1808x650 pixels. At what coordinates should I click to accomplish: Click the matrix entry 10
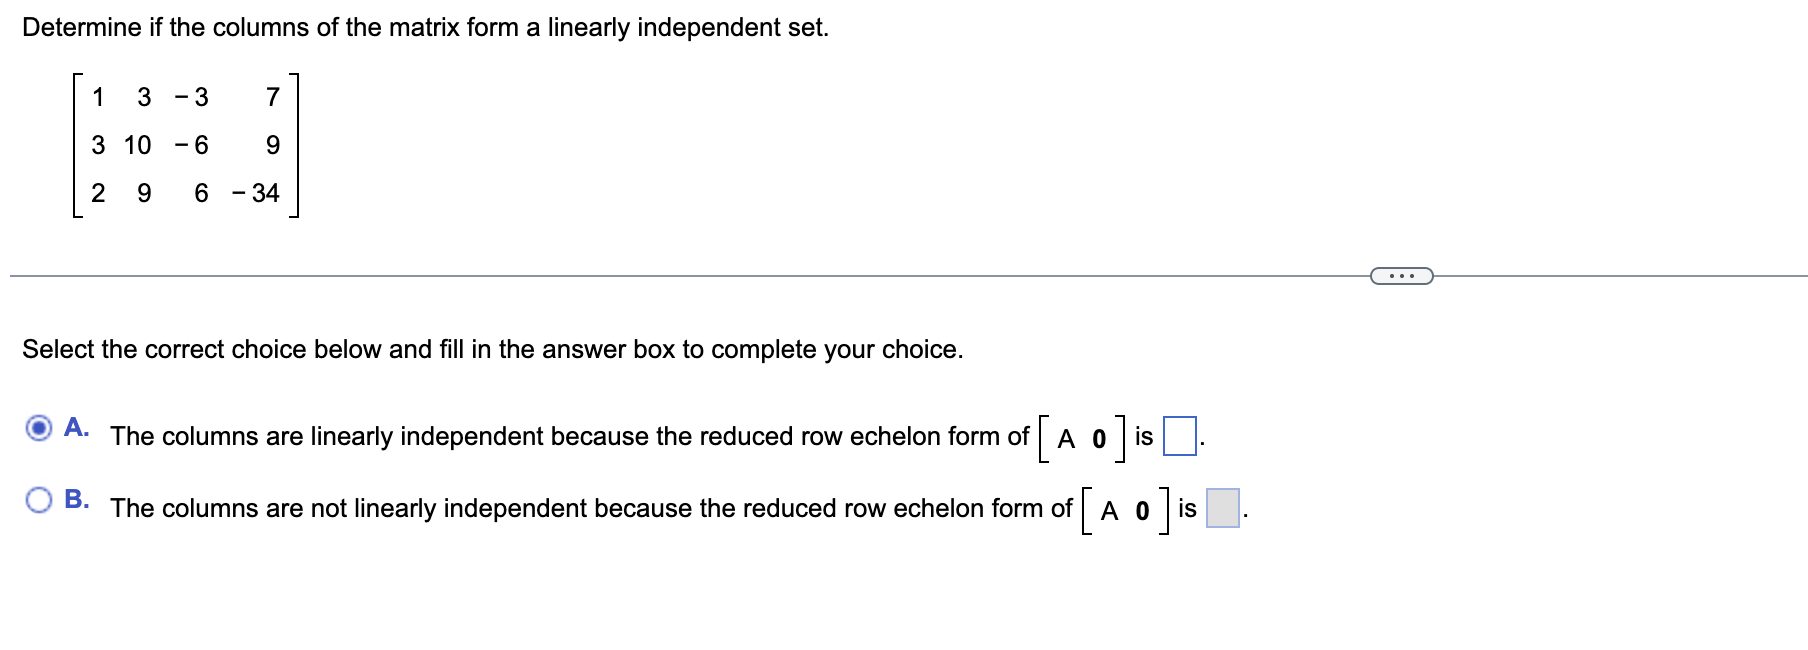(139, 145)
